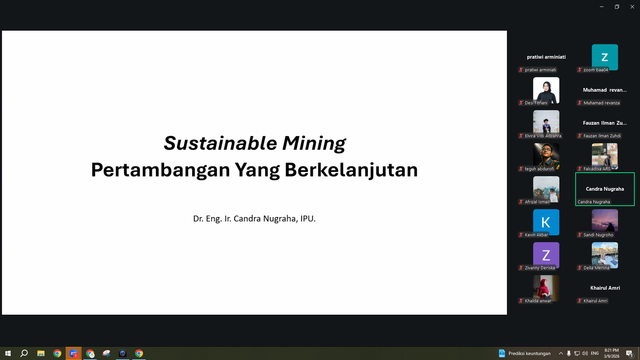
Task: Click the large 'Fauzan Ilman Zu...' tile name
Action: [x=604, y=123]
